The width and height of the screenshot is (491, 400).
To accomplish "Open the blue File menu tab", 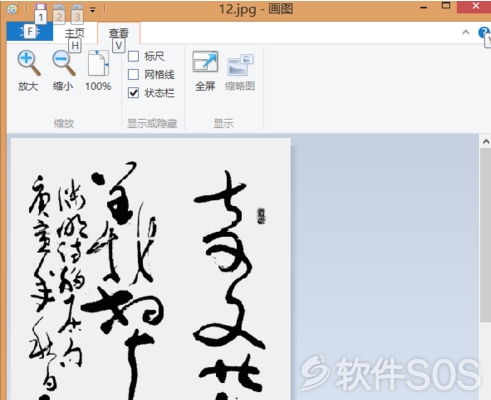I will [30, 32].
